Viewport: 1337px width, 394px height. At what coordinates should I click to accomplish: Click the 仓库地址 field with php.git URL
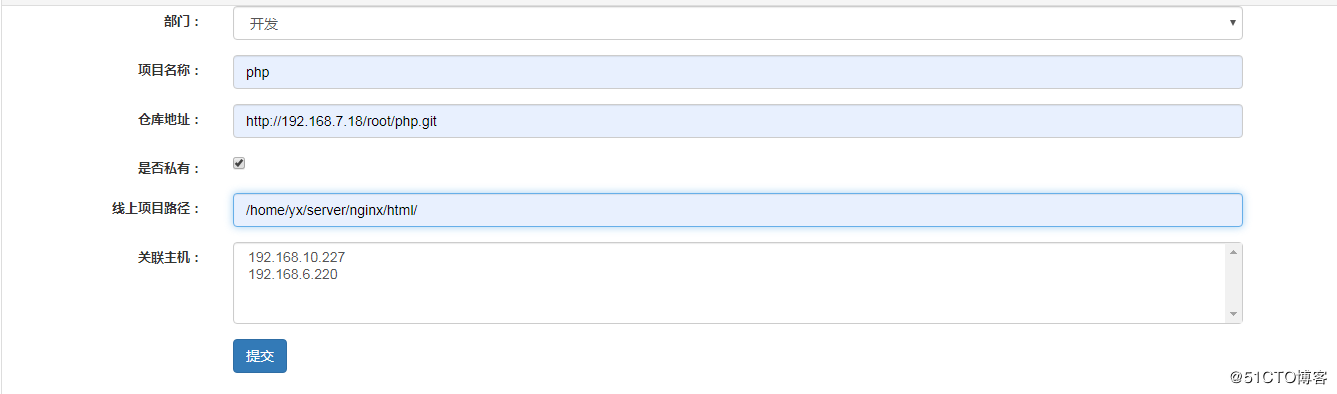(737, 121)
